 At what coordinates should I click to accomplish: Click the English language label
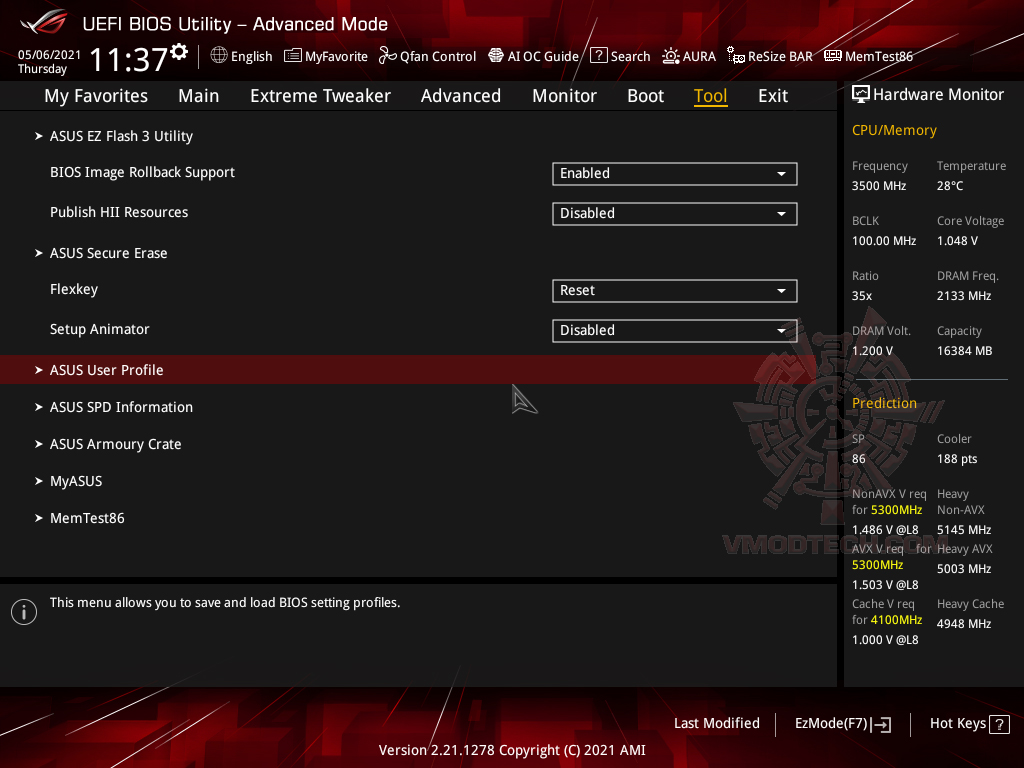click(x=251, y=57)
